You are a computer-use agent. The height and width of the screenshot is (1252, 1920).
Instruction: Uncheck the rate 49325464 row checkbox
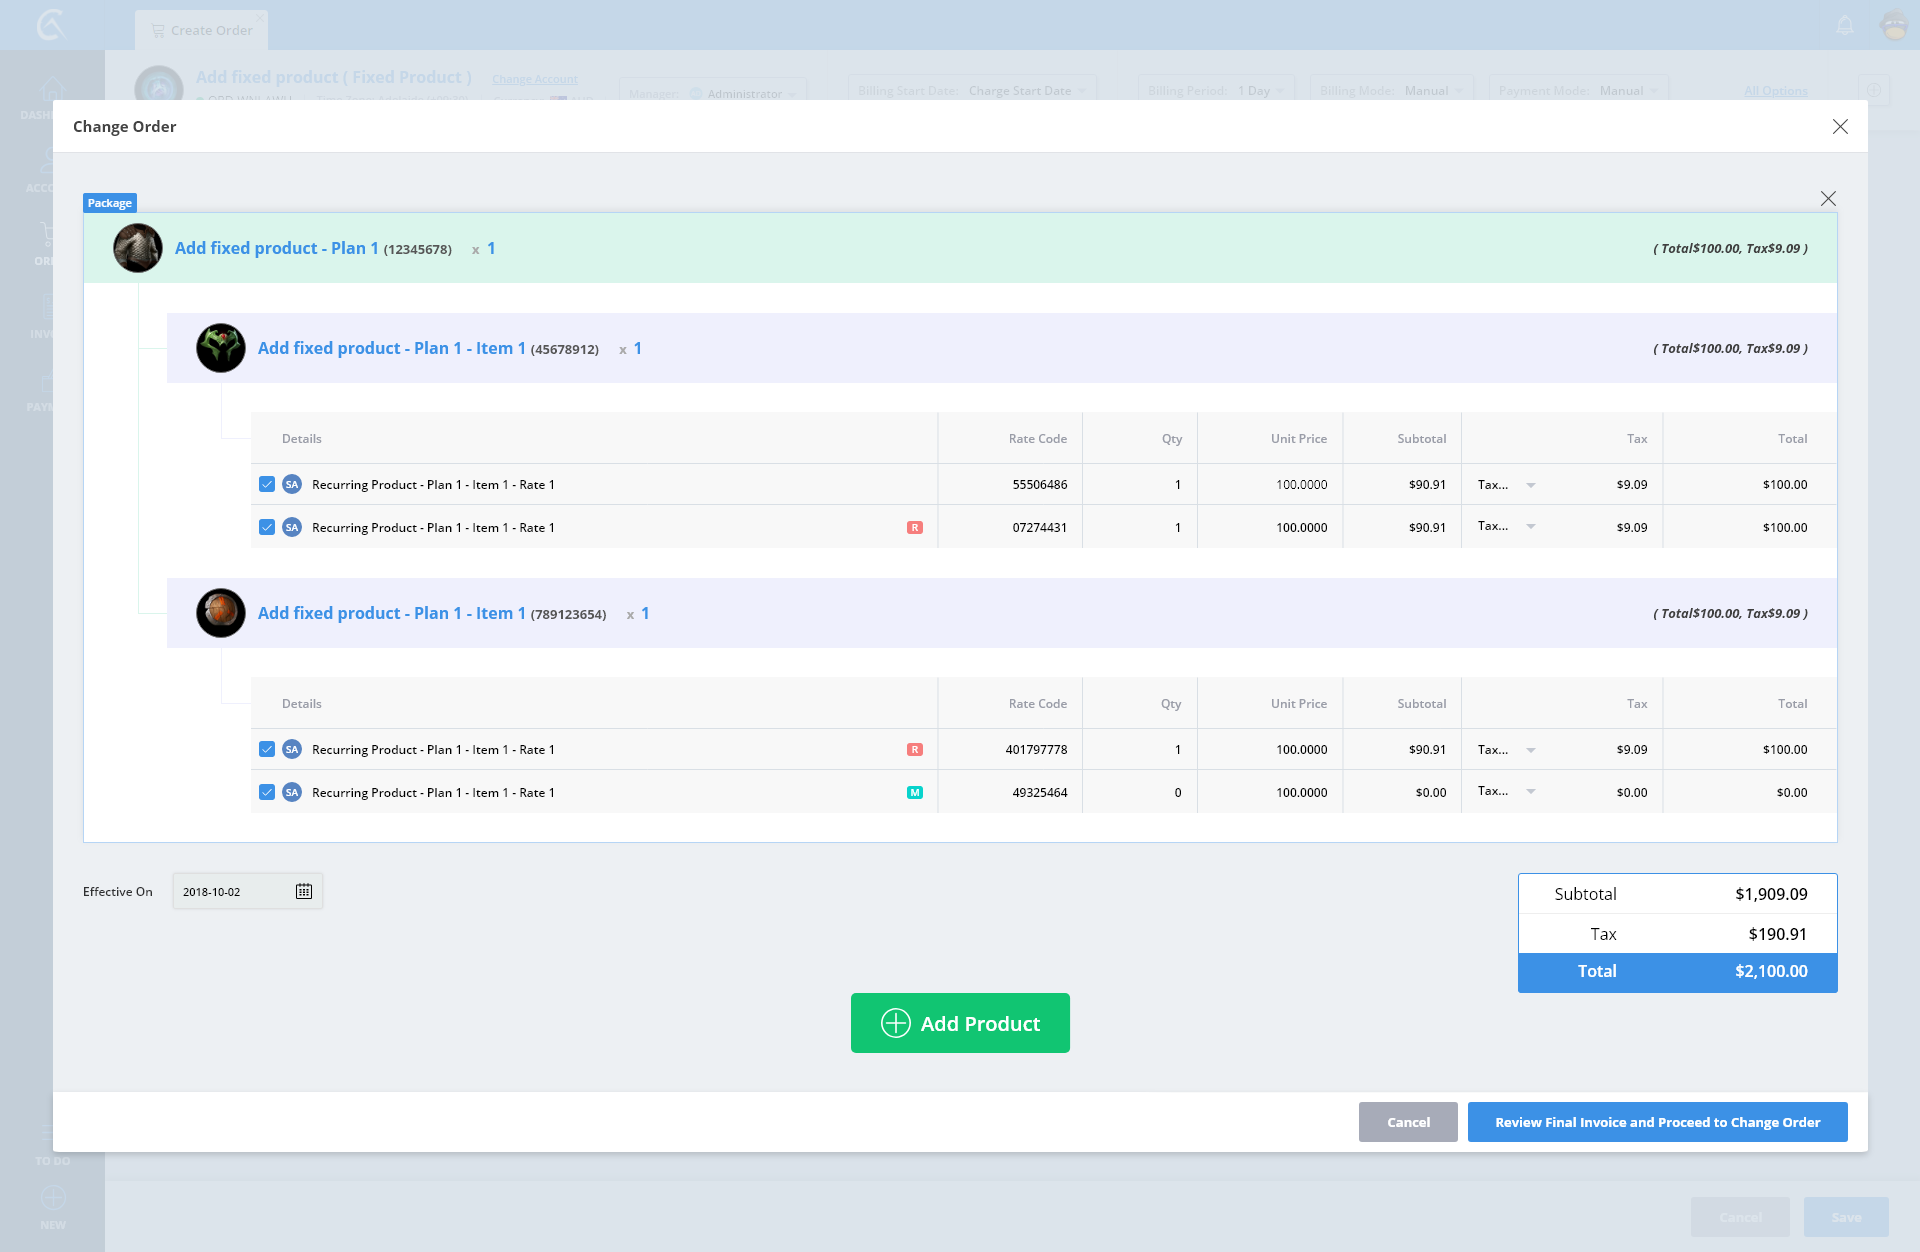(267, 792)
